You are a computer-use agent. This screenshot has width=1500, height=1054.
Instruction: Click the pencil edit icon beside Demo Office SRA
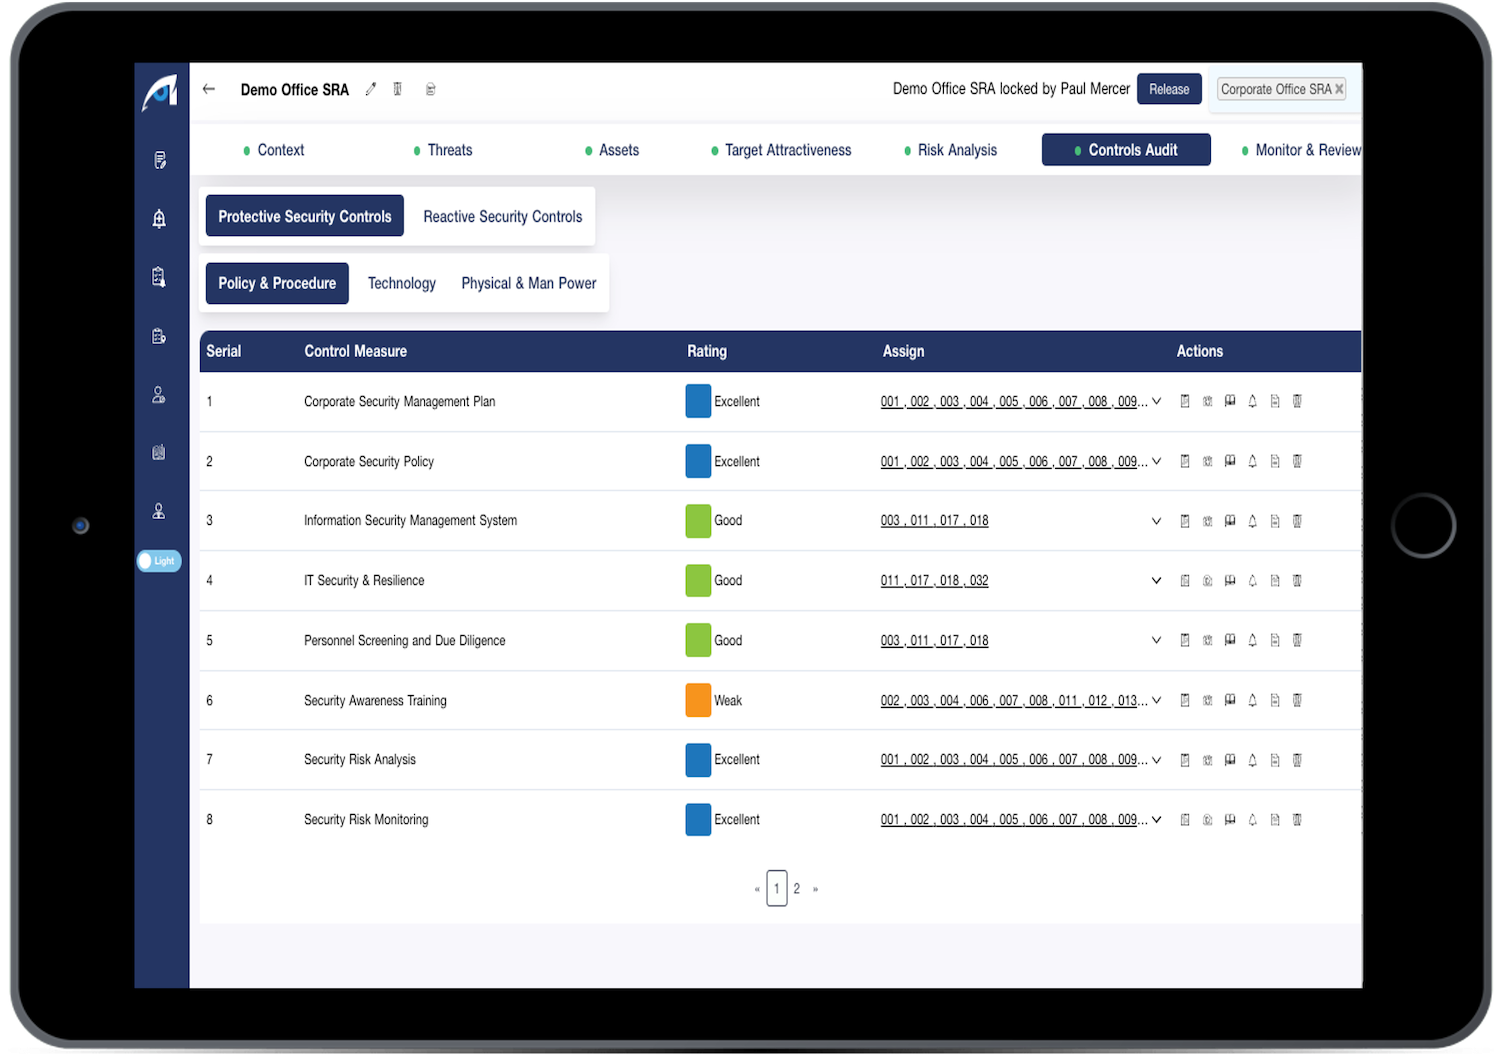371,89
